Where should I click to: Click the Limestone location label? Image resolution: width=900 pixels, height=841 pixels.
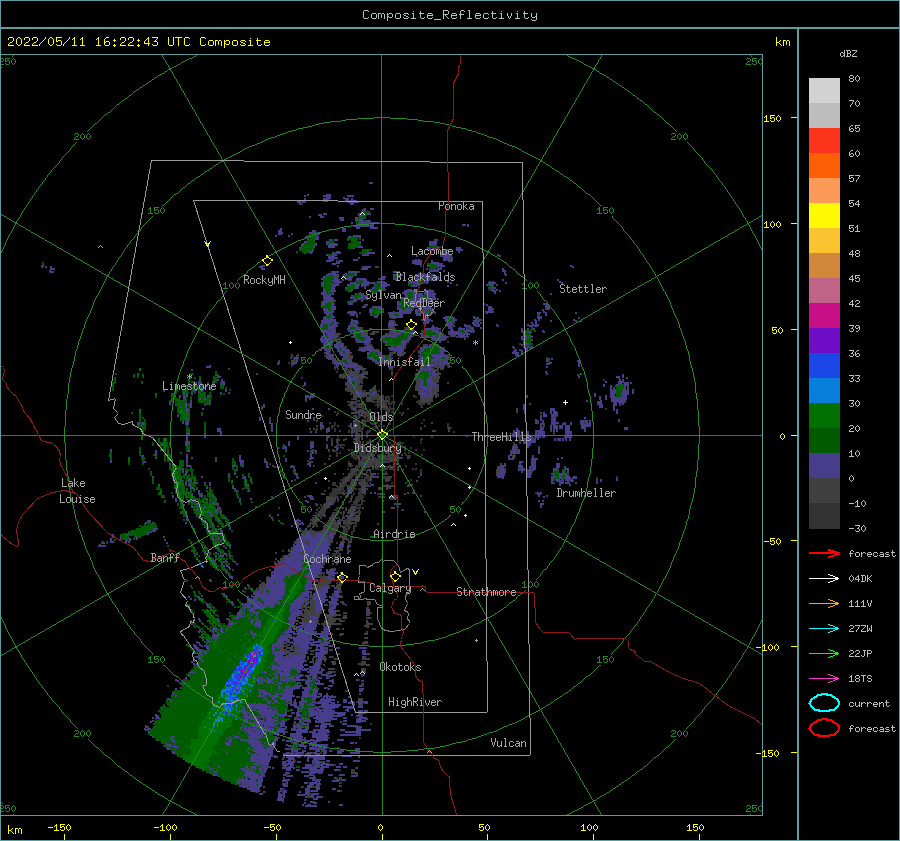click(x=189, y=386)
